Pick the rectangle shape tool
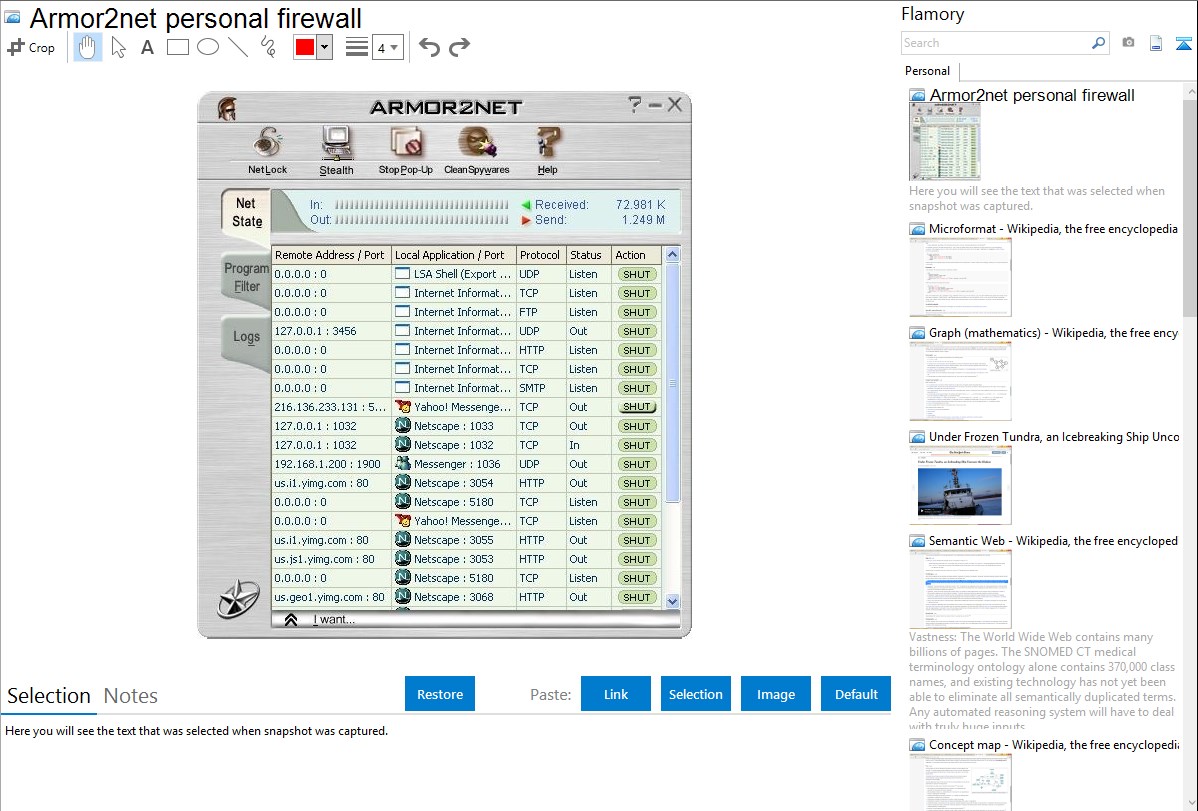 pyautogui.click(x=178, y=47)
